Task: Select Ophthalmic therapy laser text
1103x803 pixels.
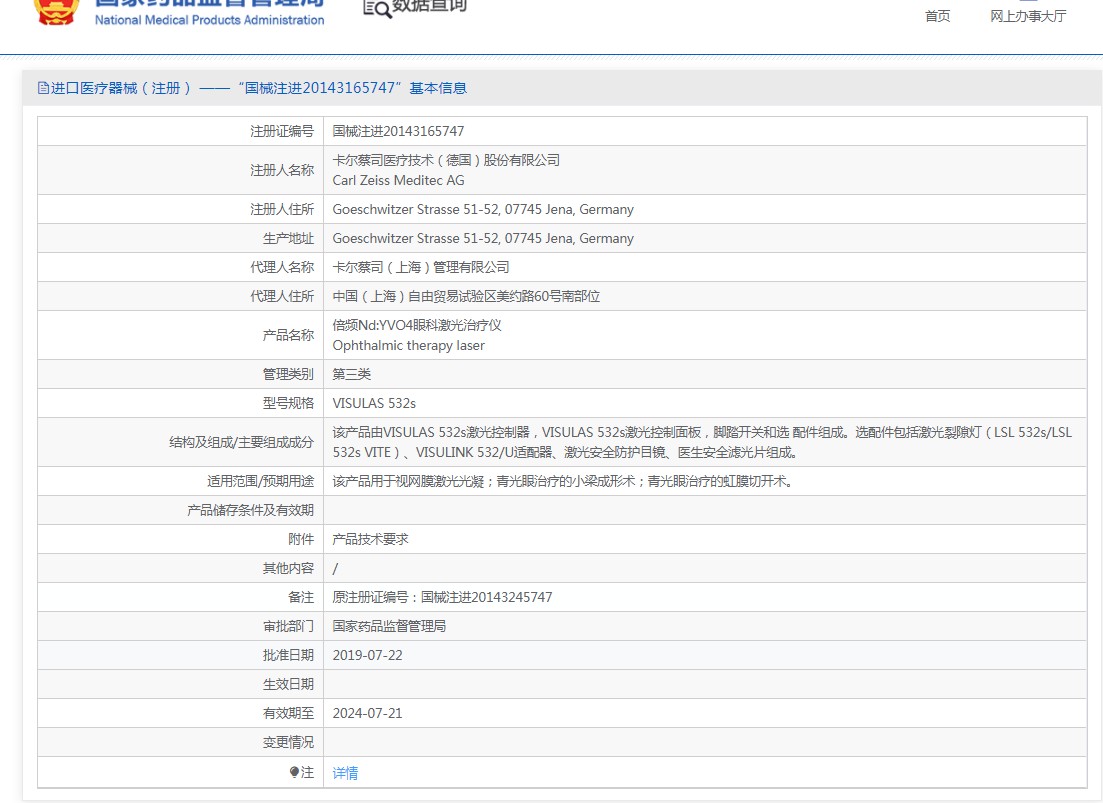Action: 408,345
